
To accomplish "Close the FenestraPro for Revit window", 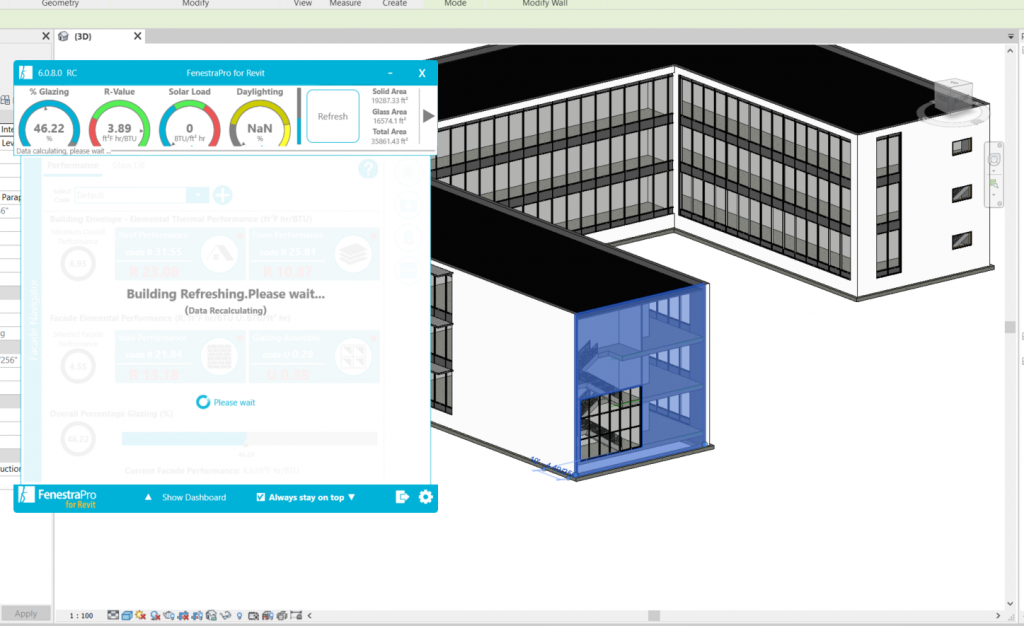I will [422, 73].
